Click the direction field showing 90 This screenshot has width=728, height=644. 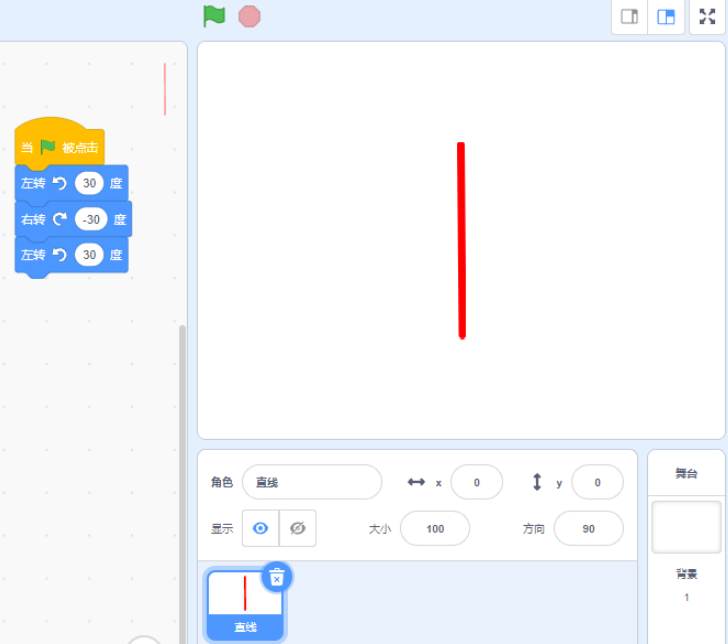pos(588,528)
